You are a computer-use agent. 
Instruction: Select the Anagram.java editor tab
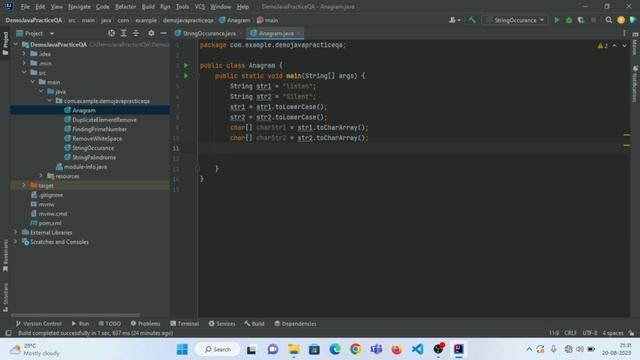[276, 33]
